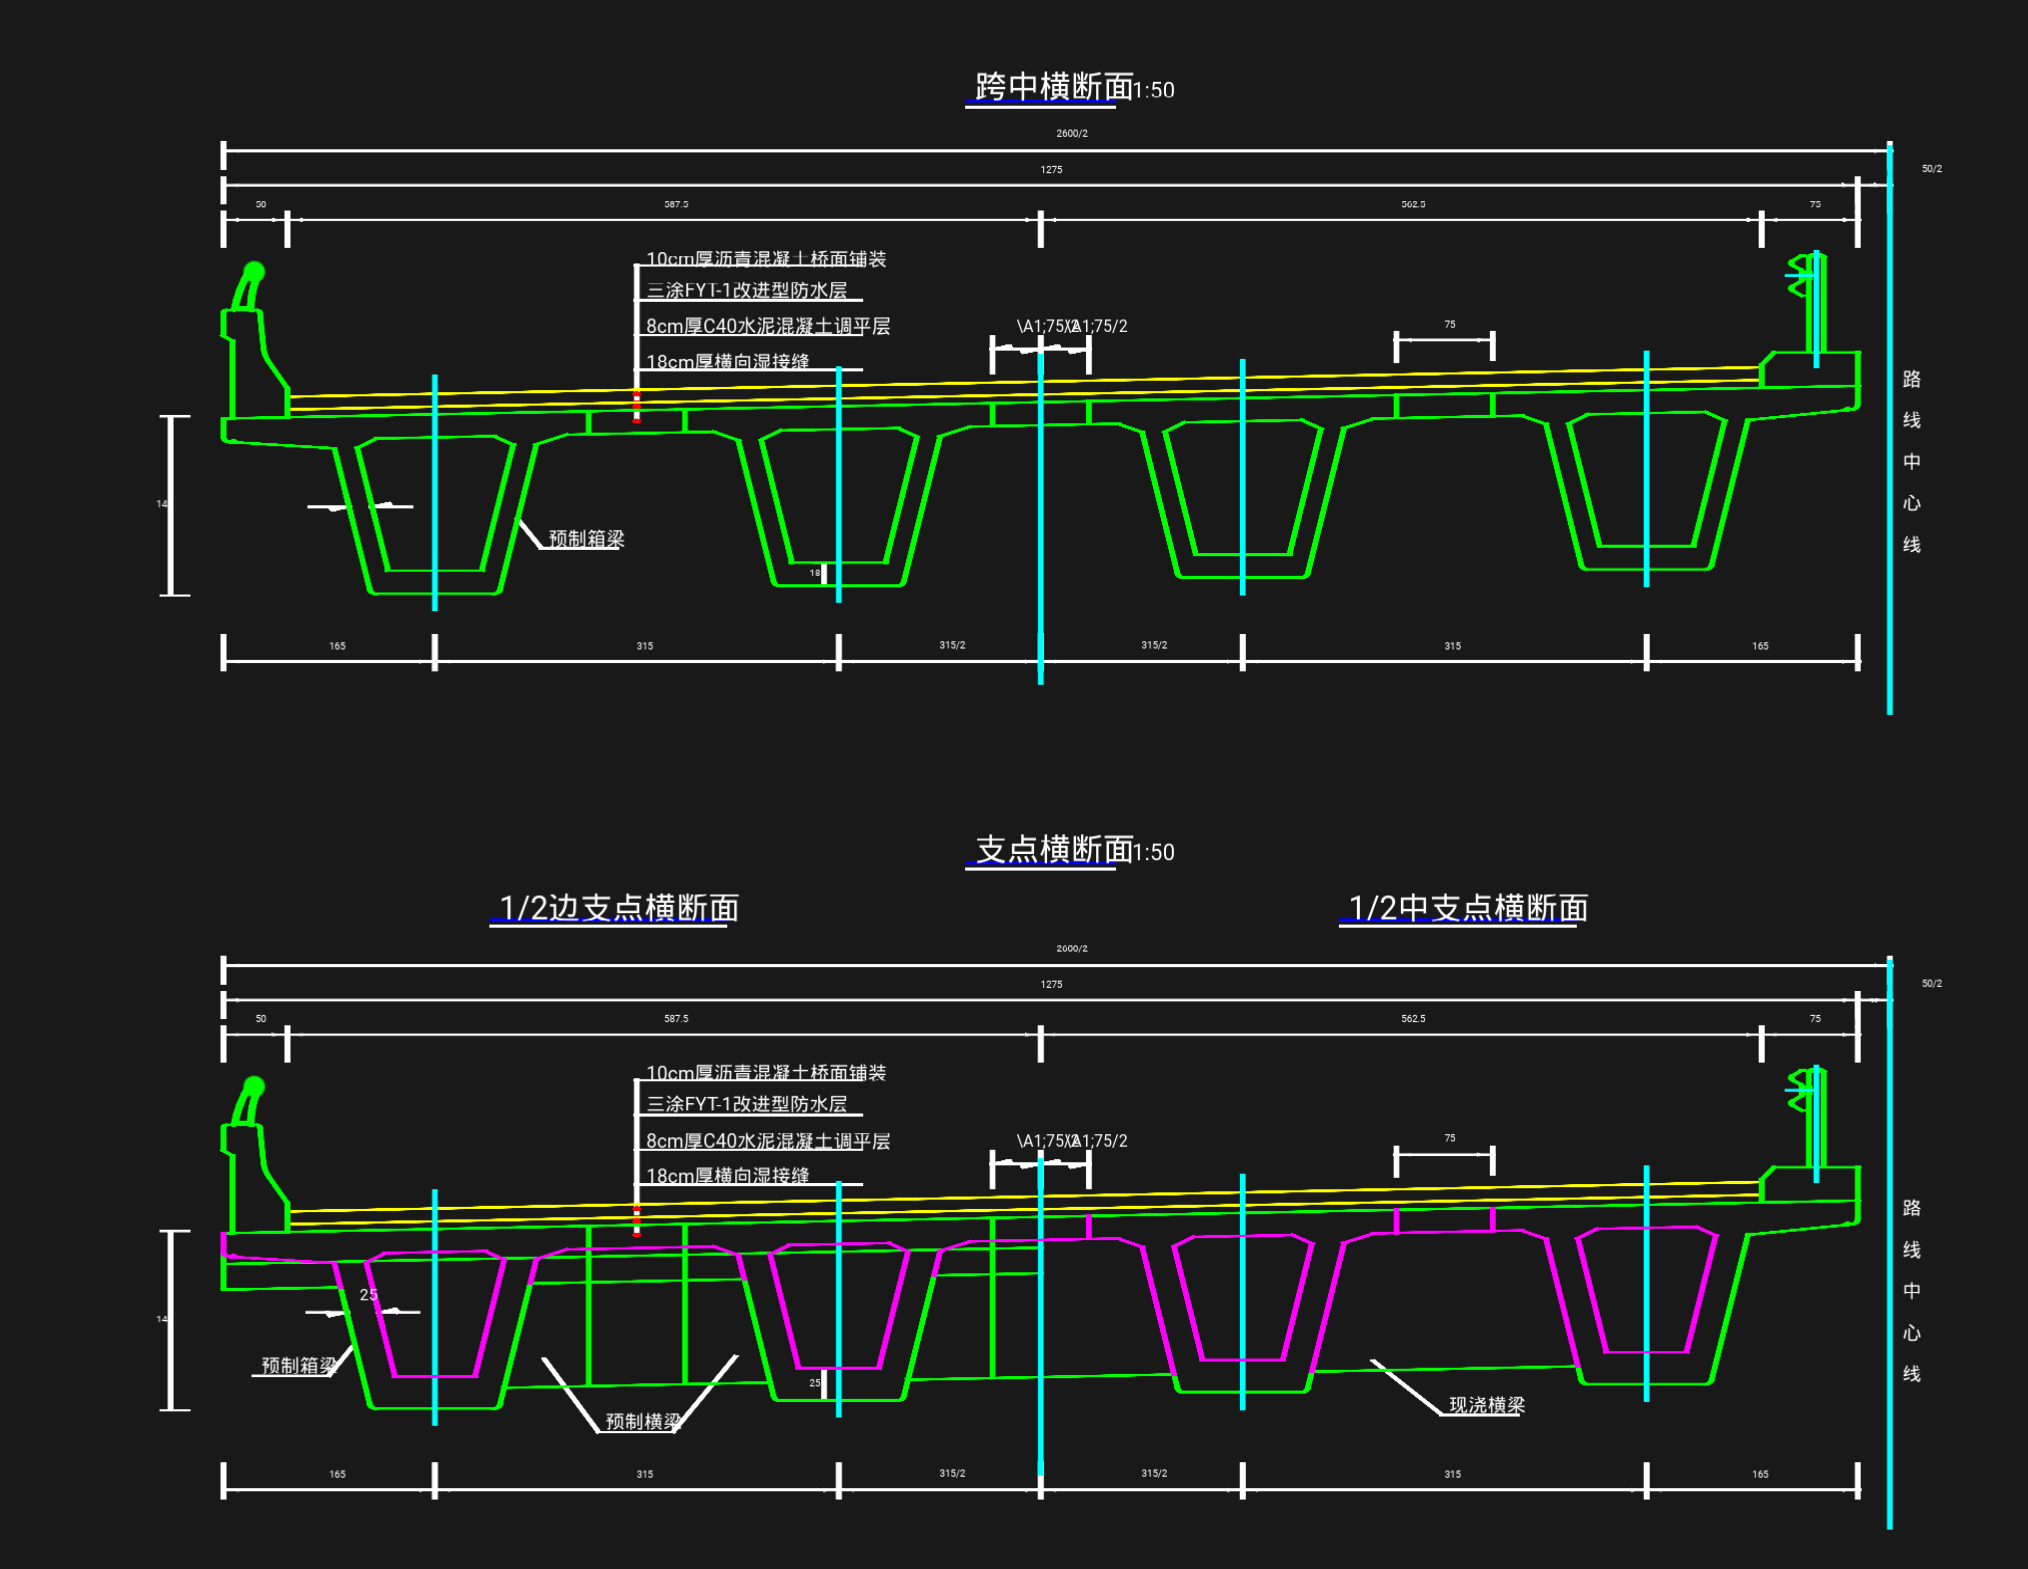The height and width of the screenshot is (1569, 2028).
Task: Click the 10cm厚沥青混凝土桥面铺装 note in mid-span section
Action: [765, 259]
